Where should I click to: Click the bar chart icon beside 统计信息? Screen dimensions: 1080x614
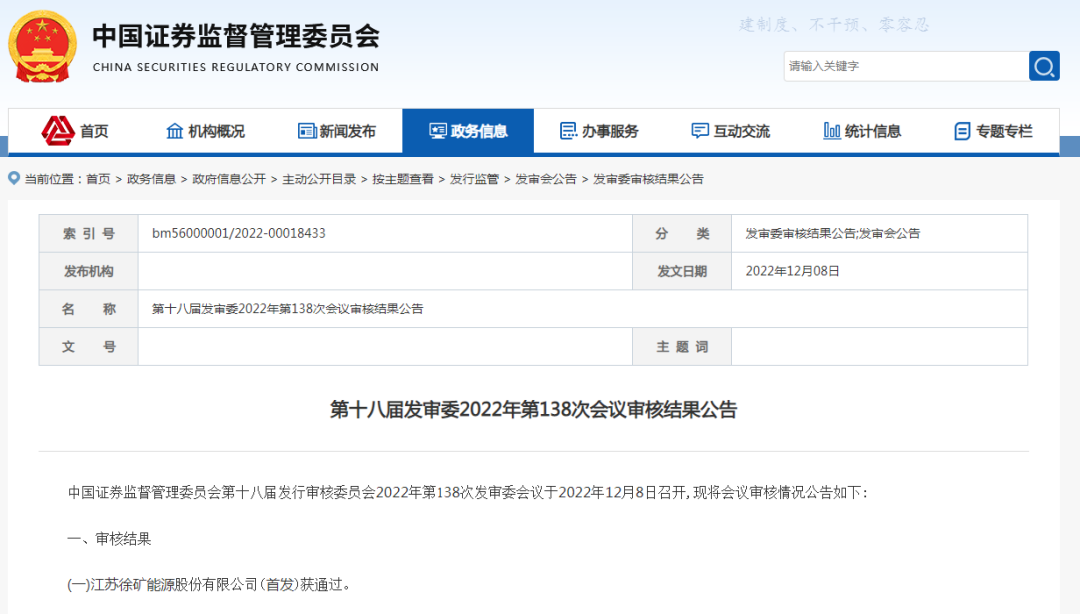click(831, 131)
